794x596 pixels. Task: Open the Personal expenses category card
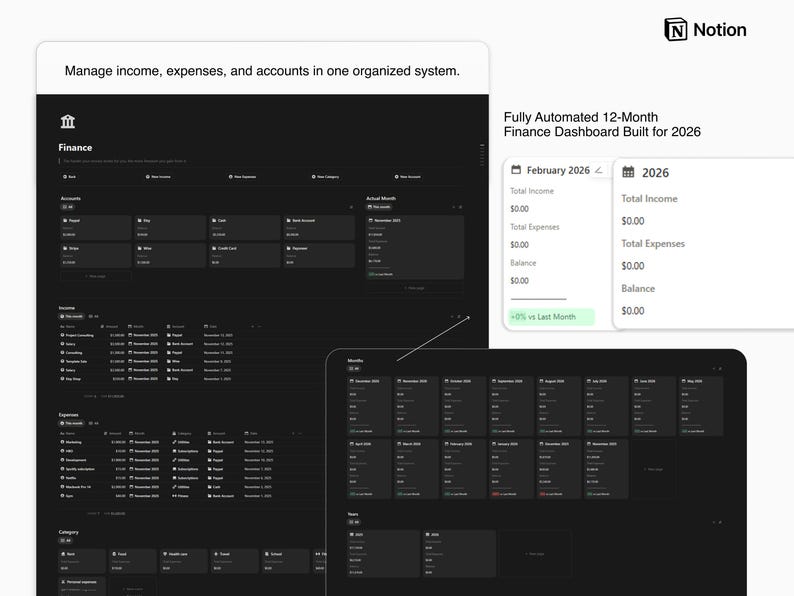tap(82, 586)
